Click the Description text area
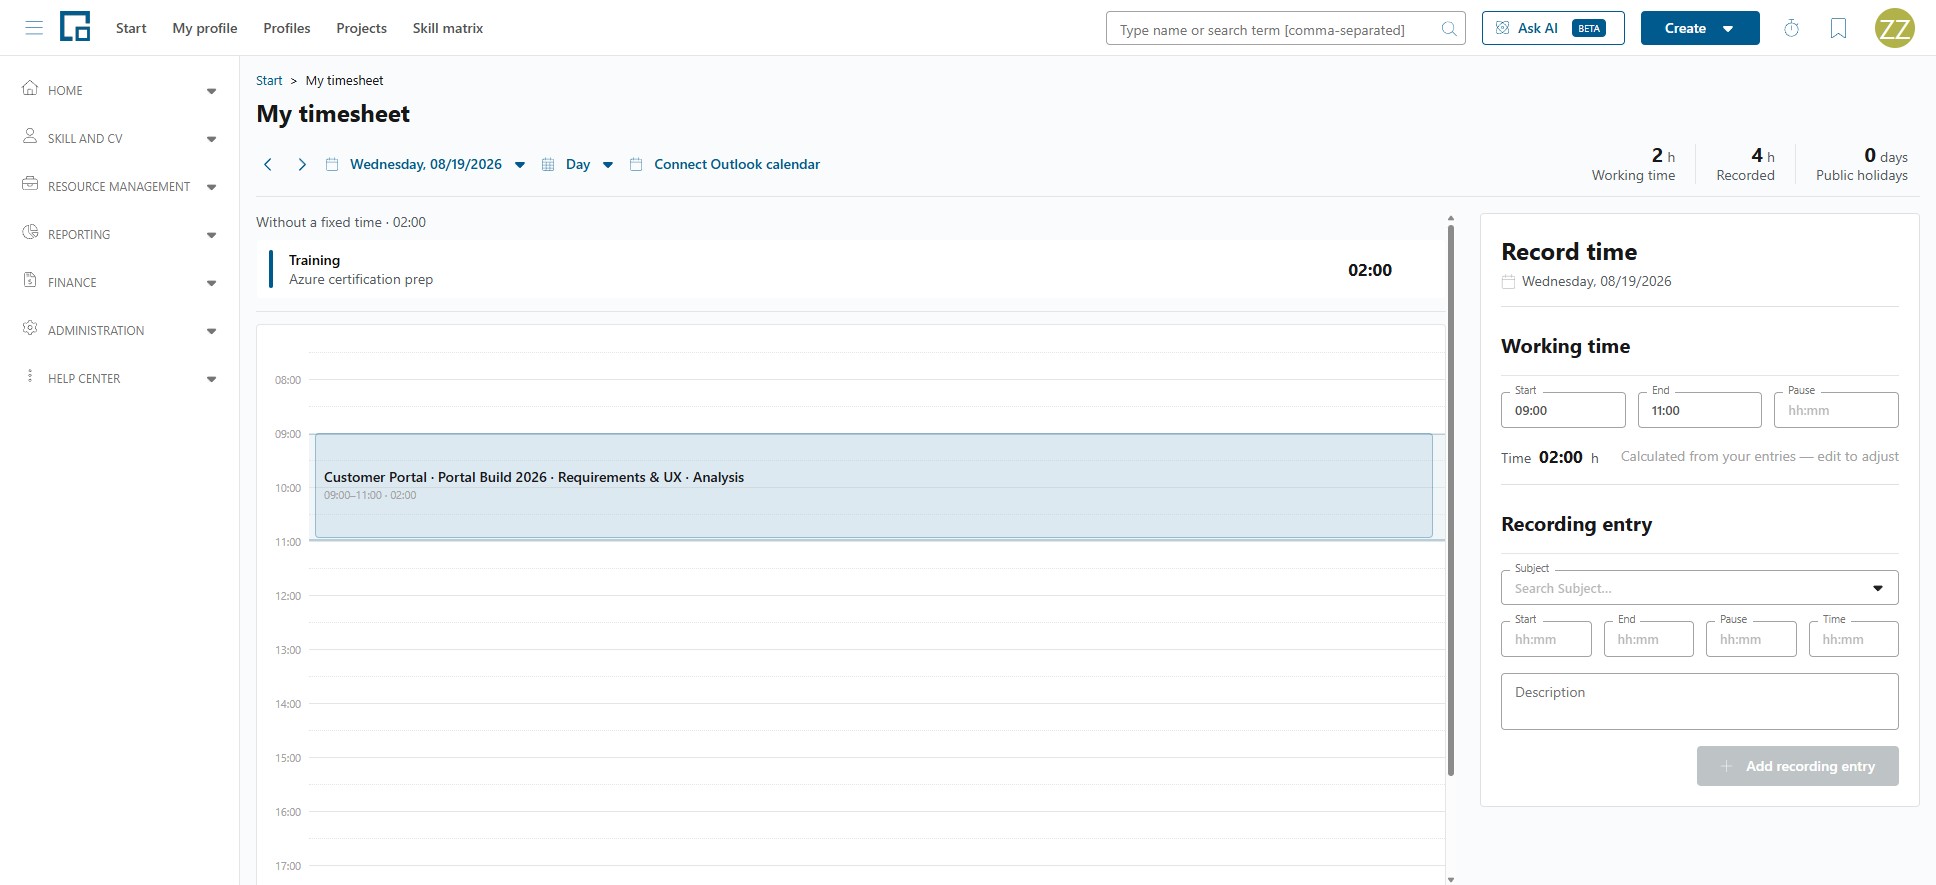 click(1699, 701)
